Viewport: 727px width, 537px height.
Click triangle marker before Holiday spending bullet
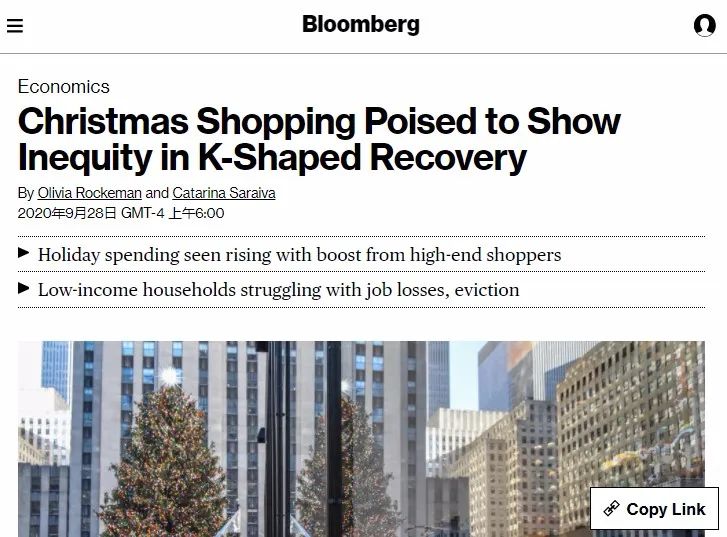click(x=24, y=254)
